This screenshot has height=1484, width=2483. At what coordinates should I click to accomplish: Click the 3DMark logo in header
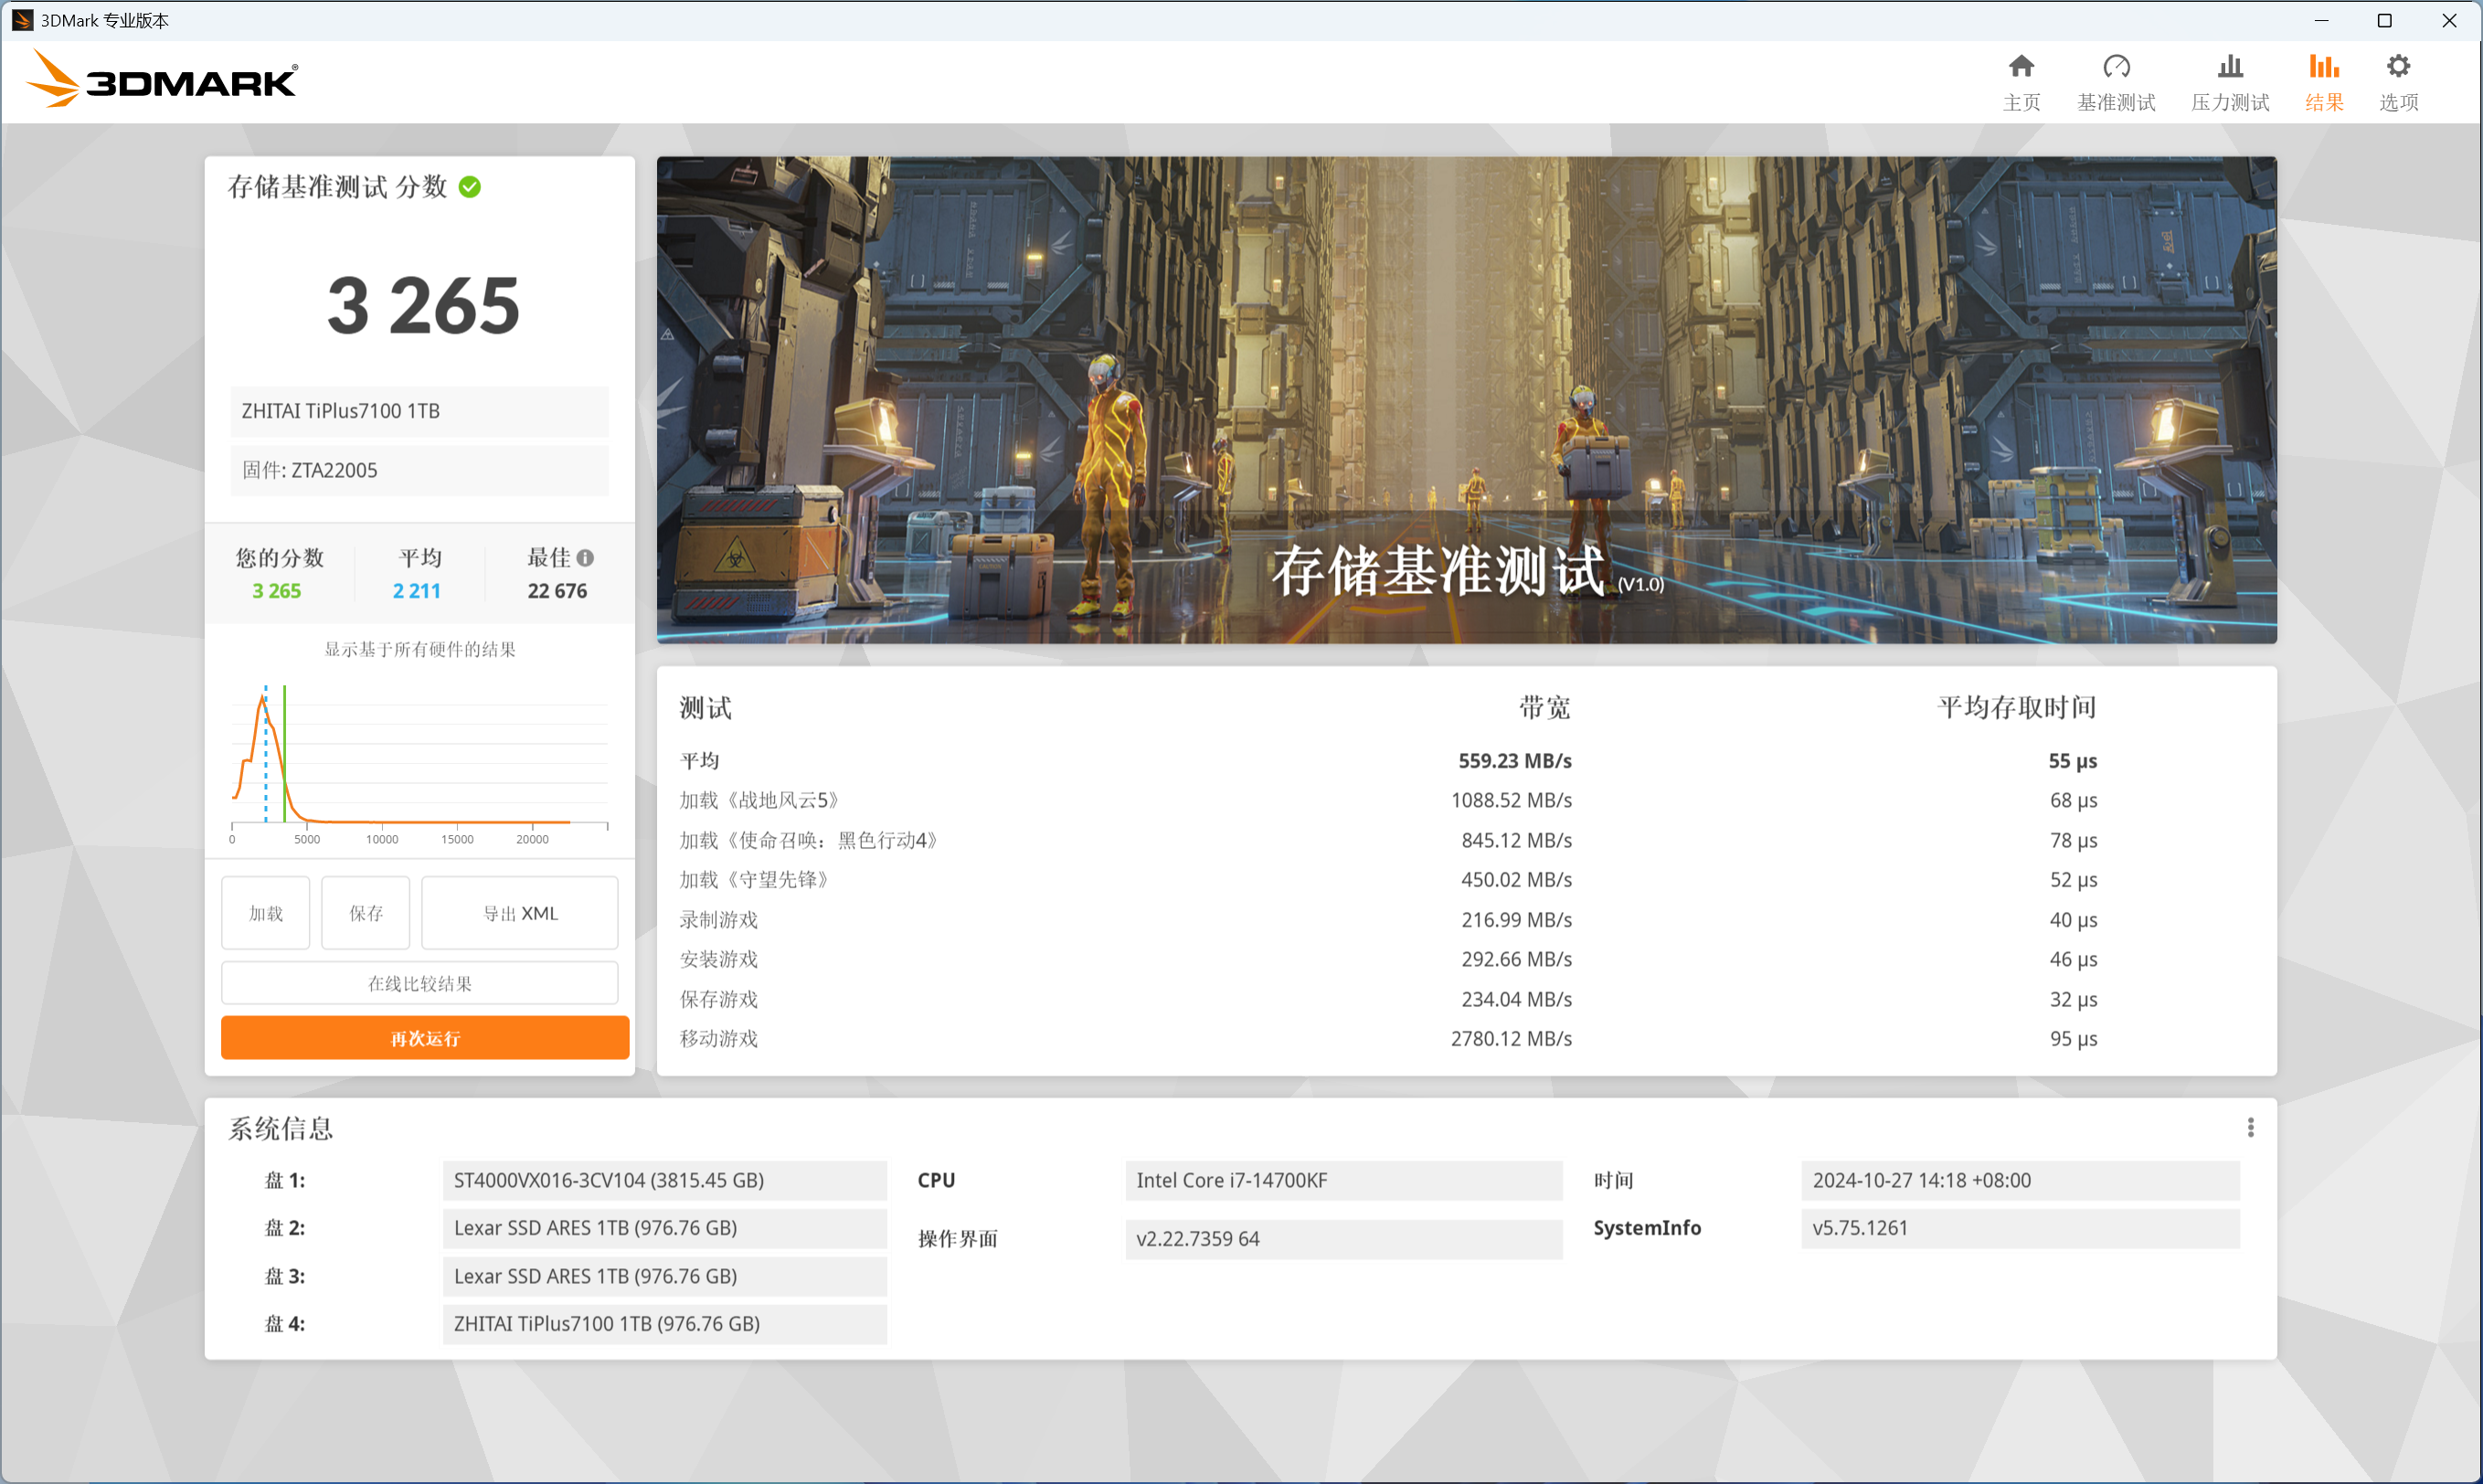(x=161, y=79)
